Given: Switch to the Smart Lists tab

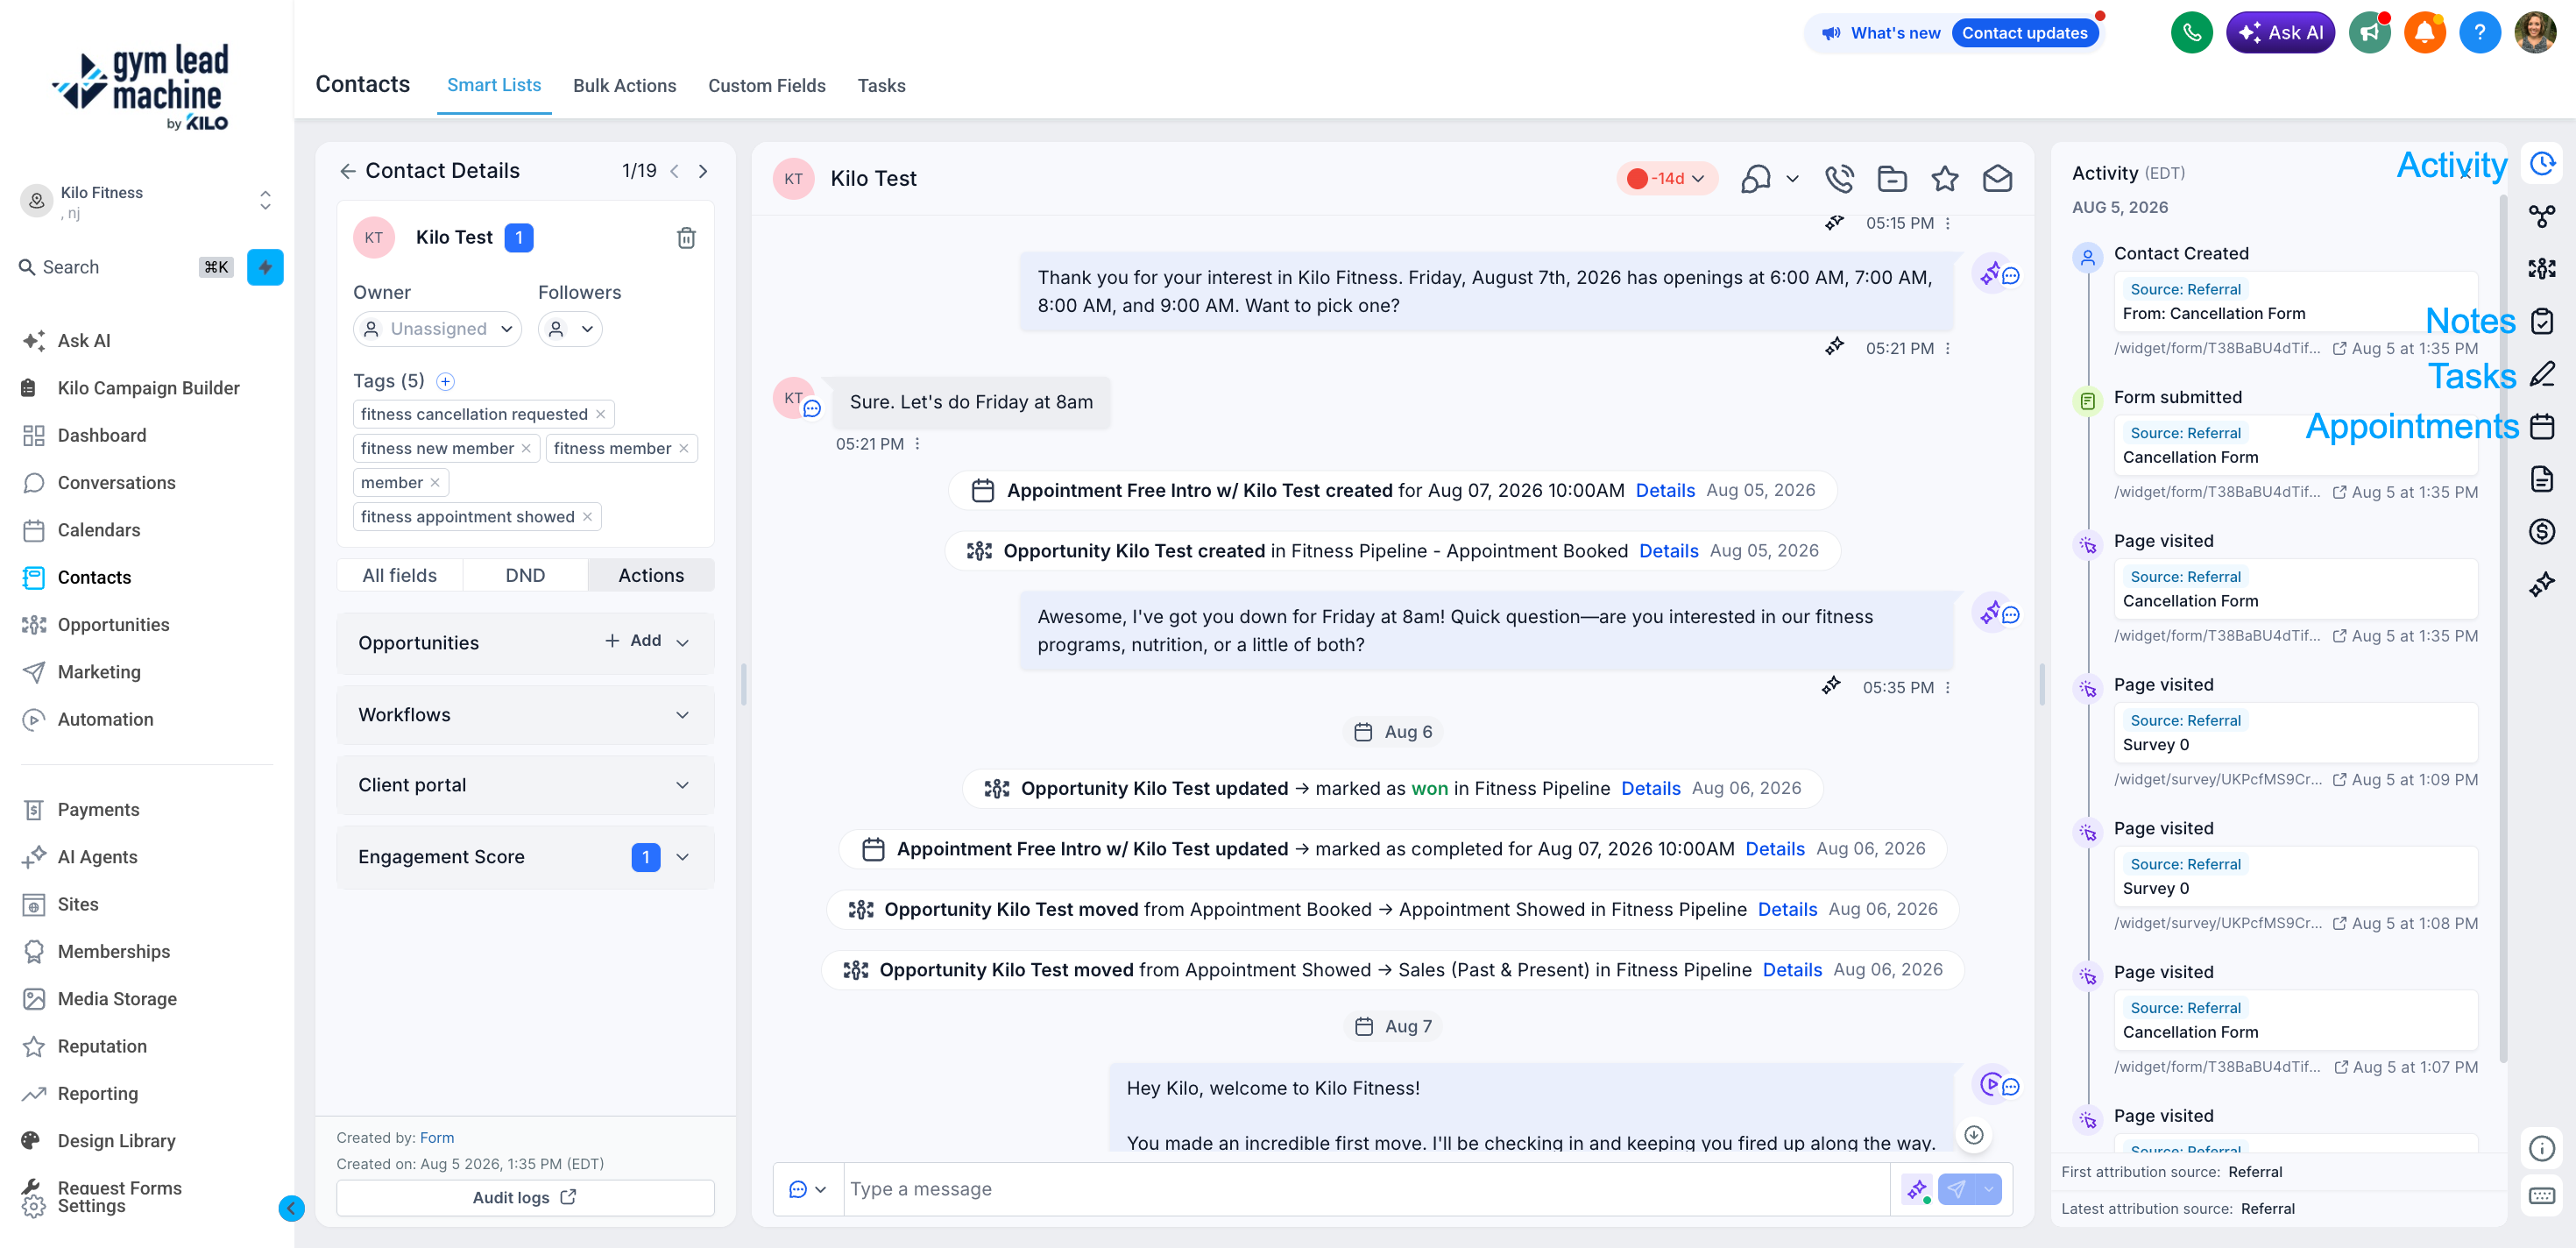Looking at the screenshot, I should [494, 85].
